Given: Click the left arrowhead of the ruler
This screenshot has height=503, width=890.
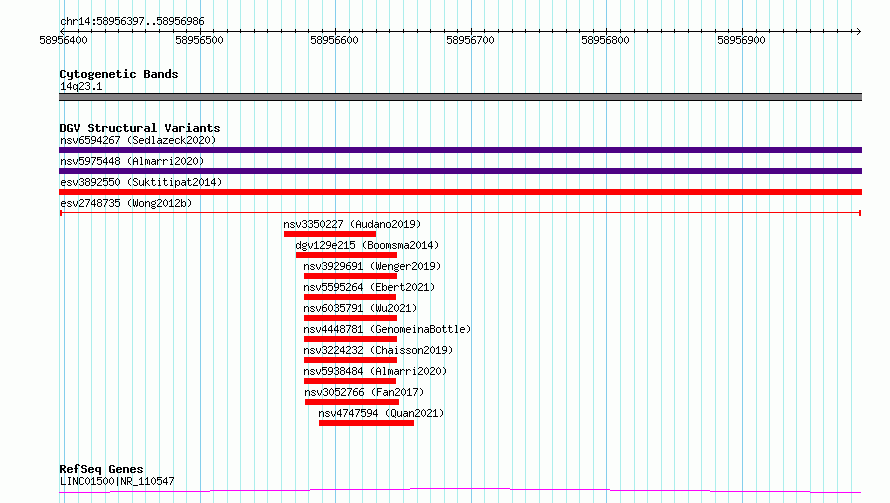Looking at the screenshot, I should point(62,31).
